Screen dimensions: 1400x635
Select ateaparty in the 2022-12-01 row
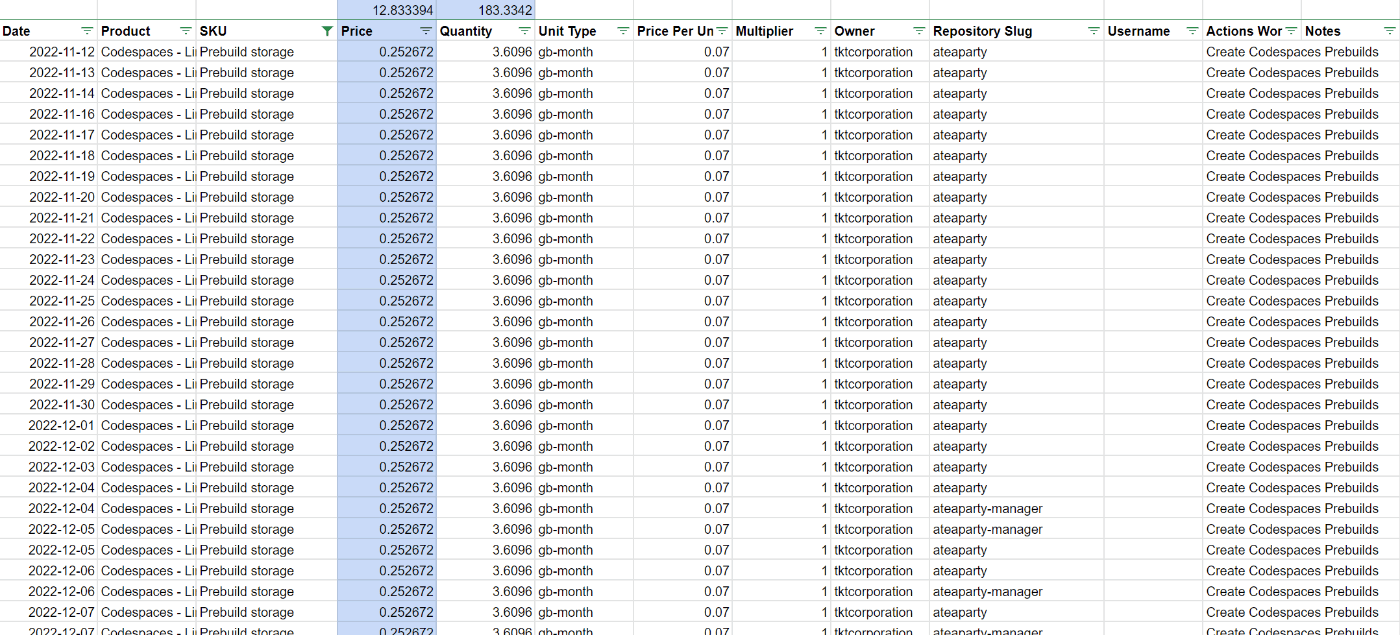[1017, 425]
